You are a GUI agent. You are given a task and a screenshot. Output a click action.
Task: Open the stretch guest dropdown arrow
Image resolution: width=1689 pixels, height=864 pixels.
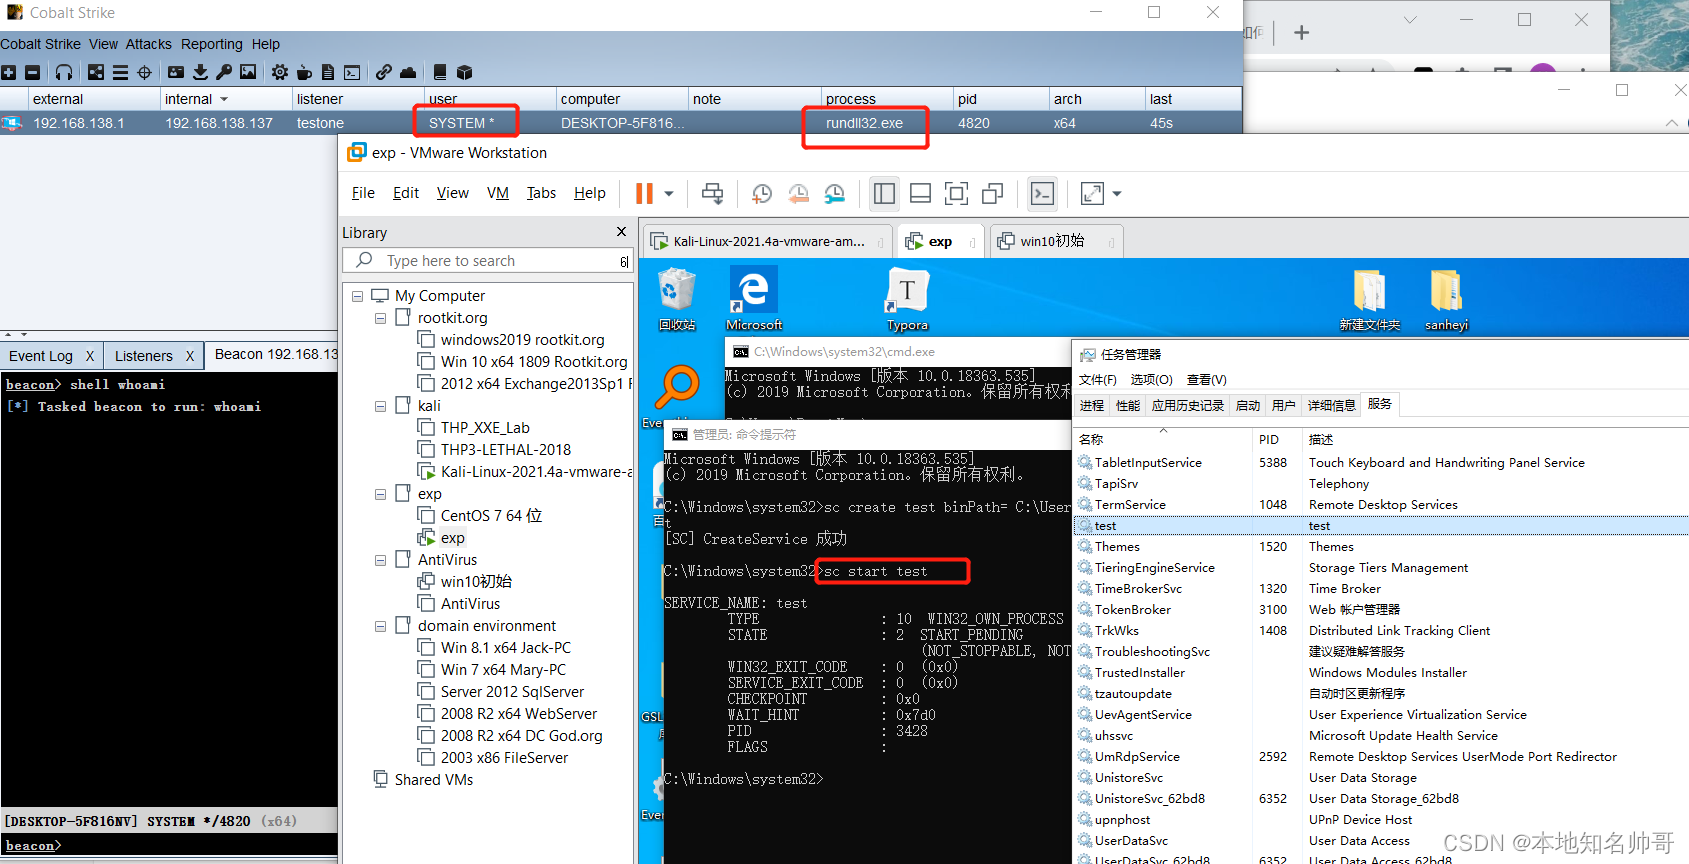pyautogui.click(x=1117, y=194)
